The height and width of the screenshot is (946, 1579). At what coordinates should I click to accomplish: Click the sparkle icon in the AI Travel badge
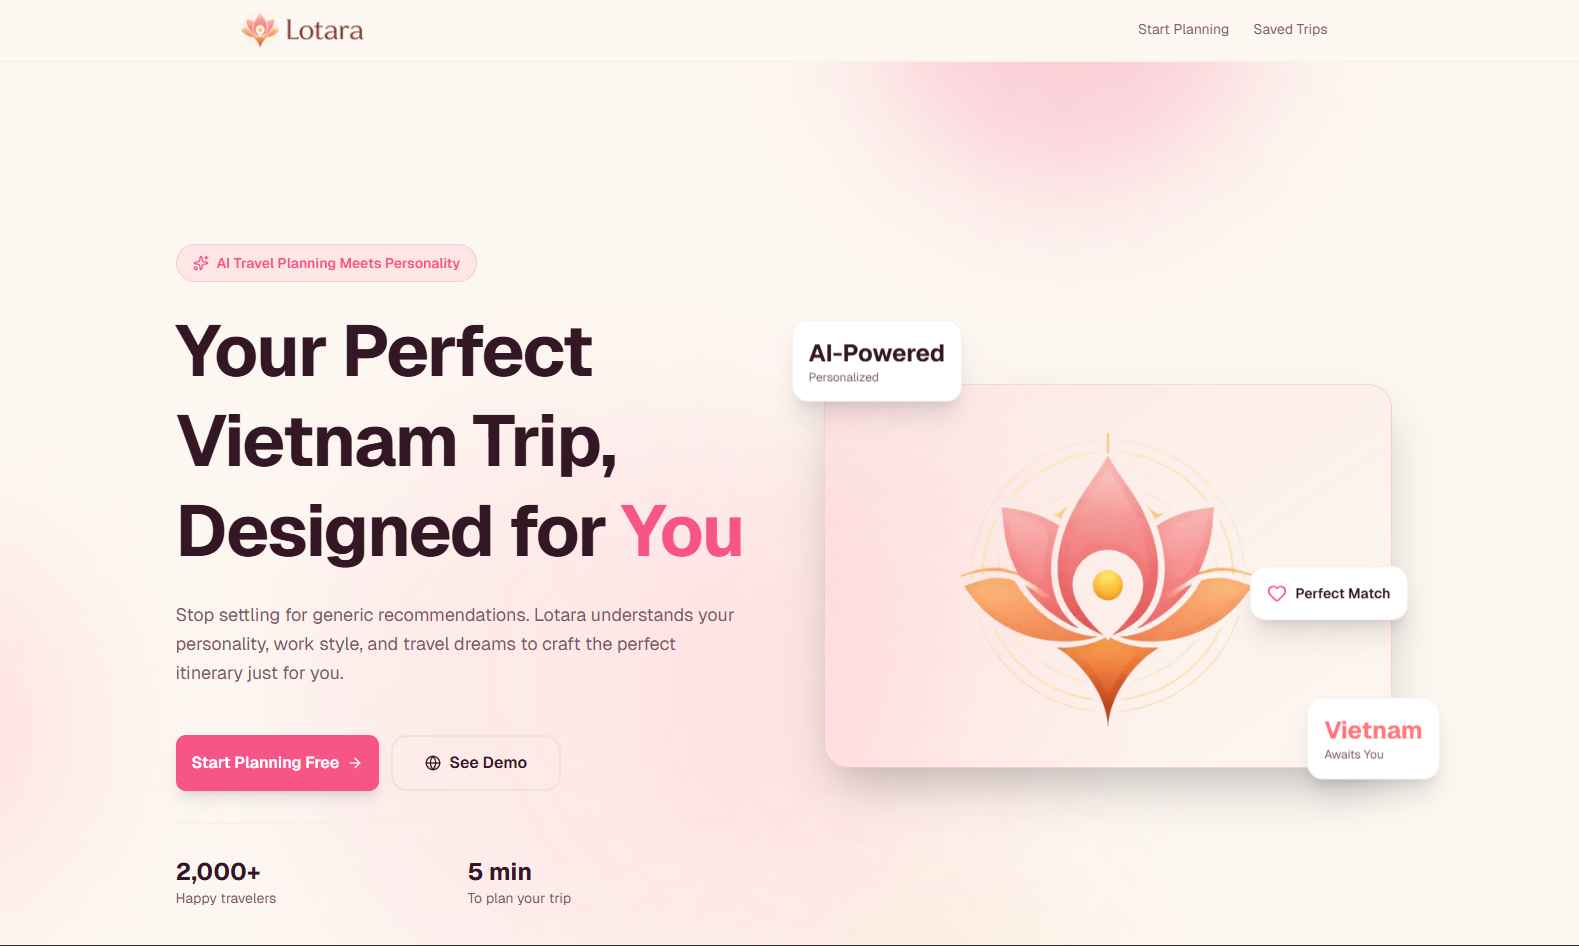tap(201, 263)
